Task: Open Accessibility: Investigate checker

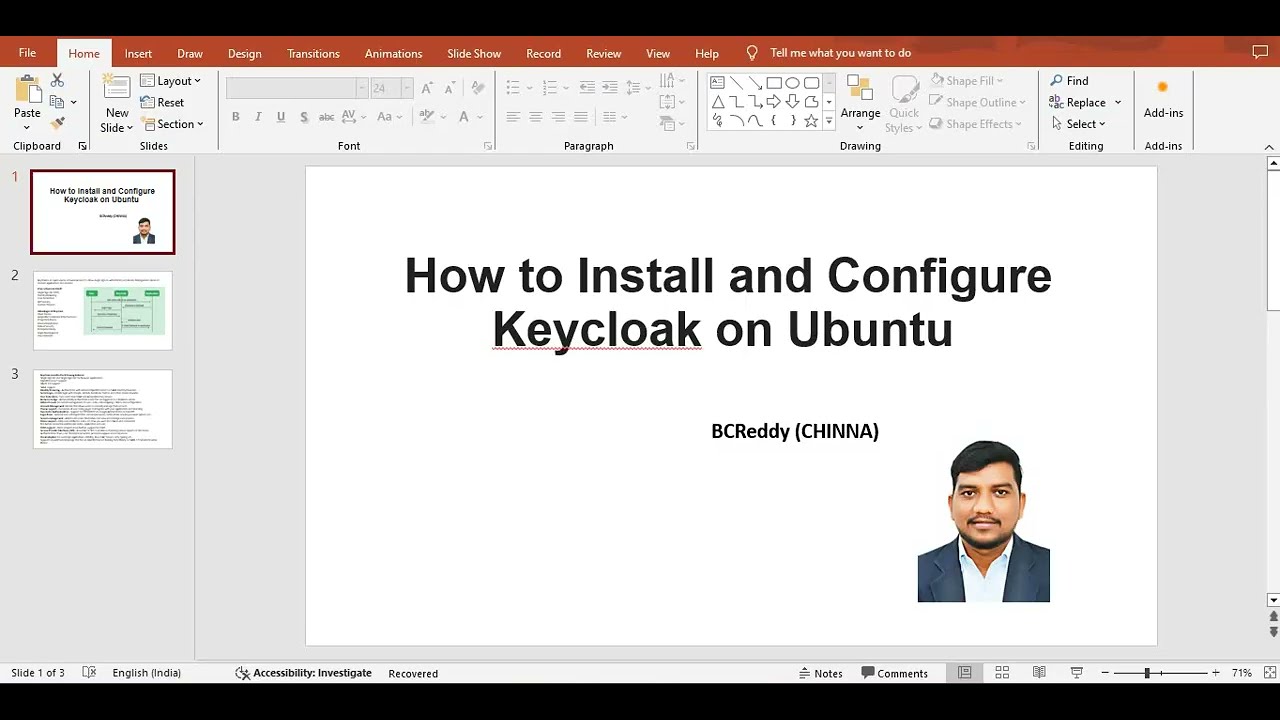Action: coord(303,673)
